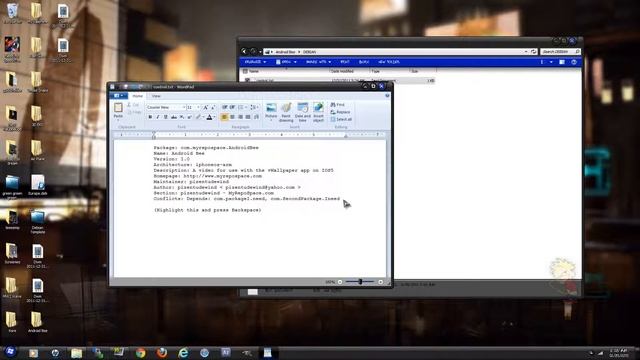
Task: Click Cut in the Clipboard group
Action: pos(133,105)
